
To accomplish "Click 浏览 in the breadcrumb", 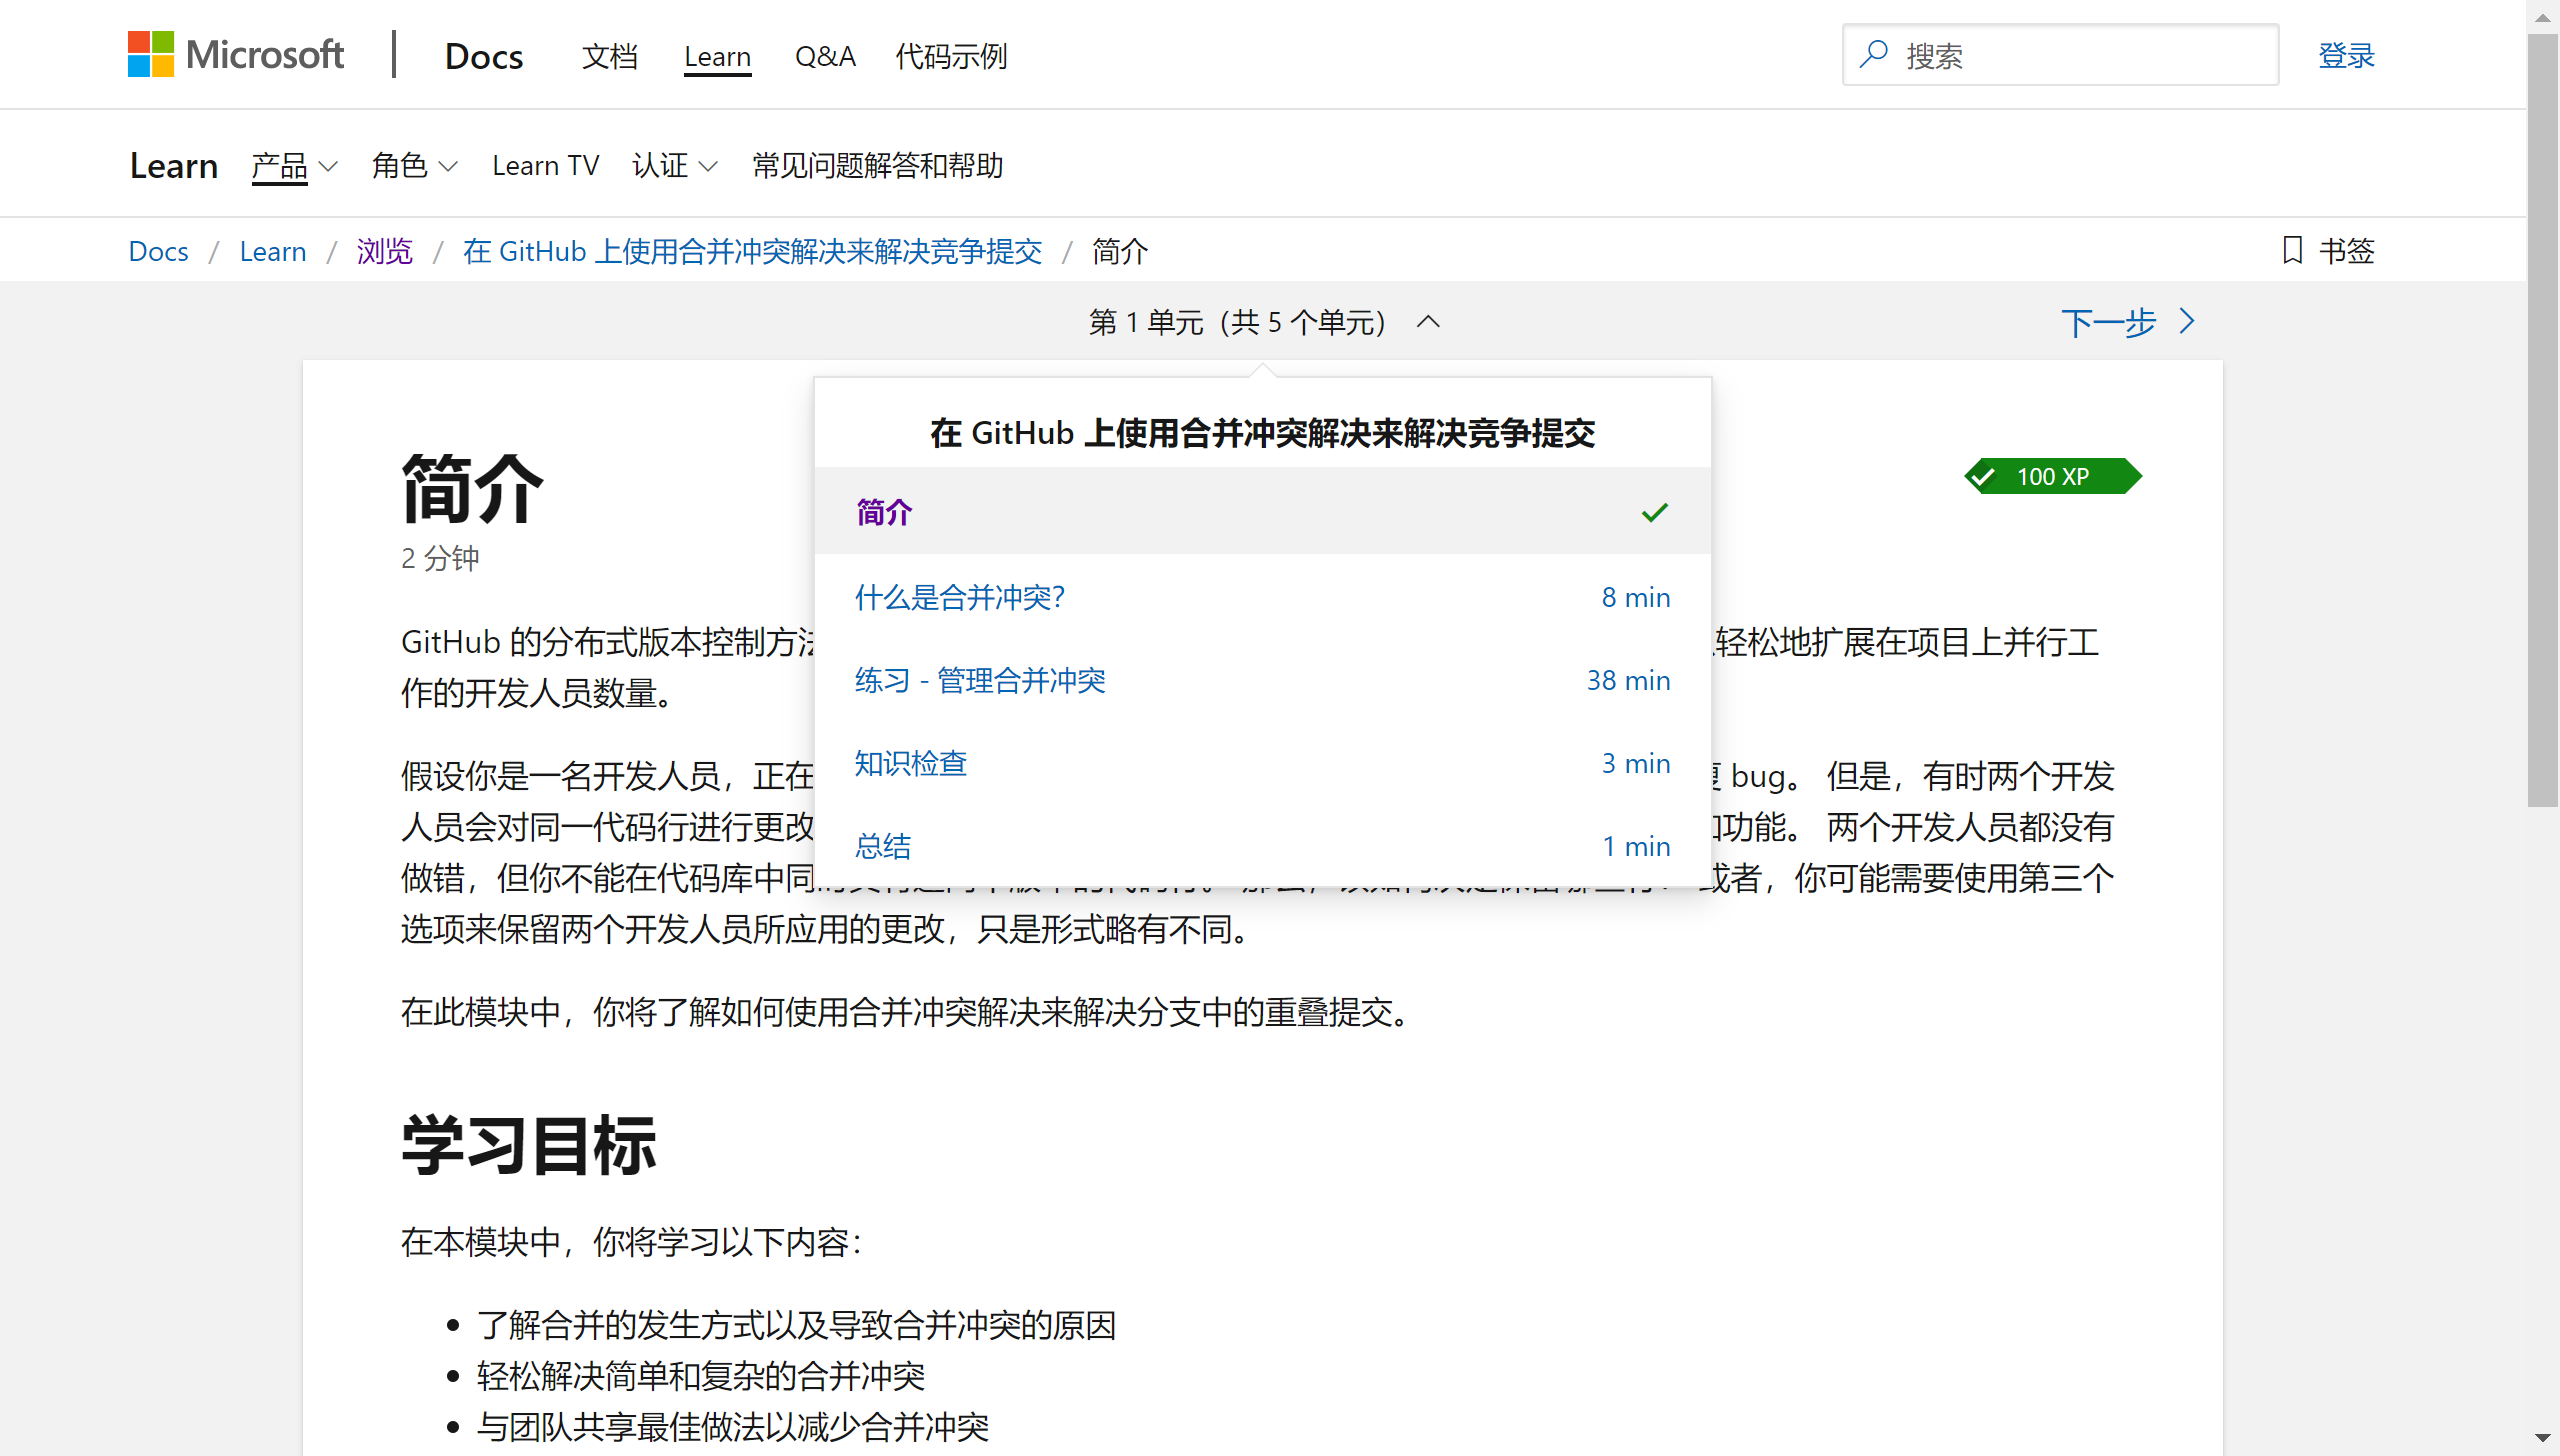I will point(385,251).
